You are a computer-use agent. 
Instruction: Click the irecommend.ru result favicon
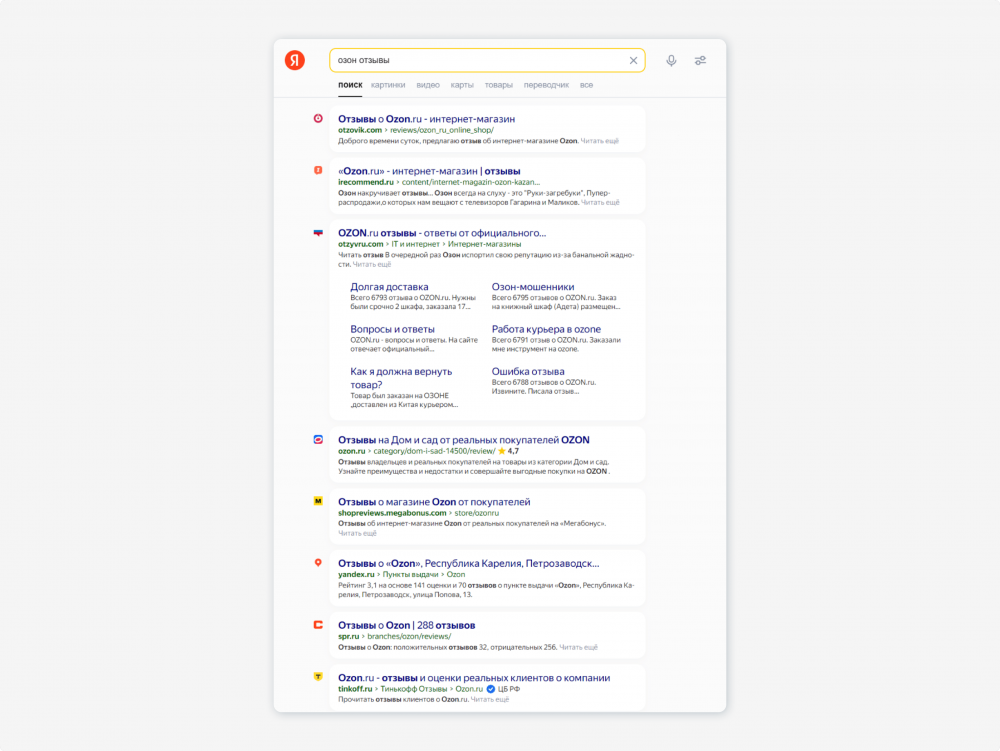click(318, 170)
